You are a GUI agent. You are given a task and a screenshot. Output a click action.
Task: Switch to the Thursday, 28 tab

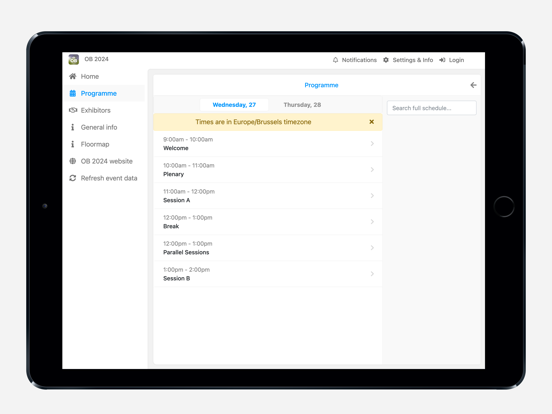click(302, 105)
